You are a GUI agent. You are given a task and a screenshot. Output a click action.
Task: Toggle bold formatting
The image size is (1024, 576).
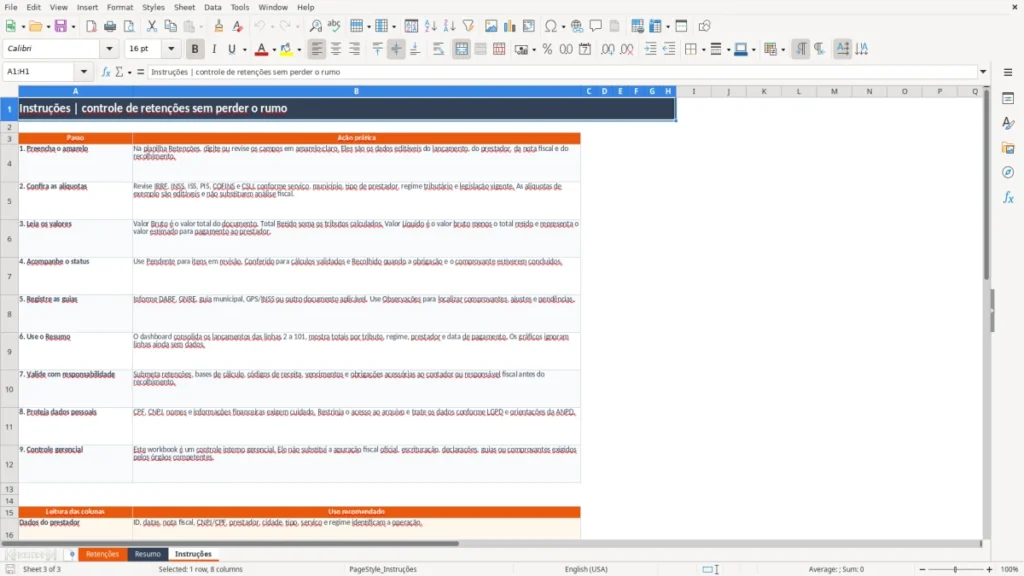(x=195, y=49)
